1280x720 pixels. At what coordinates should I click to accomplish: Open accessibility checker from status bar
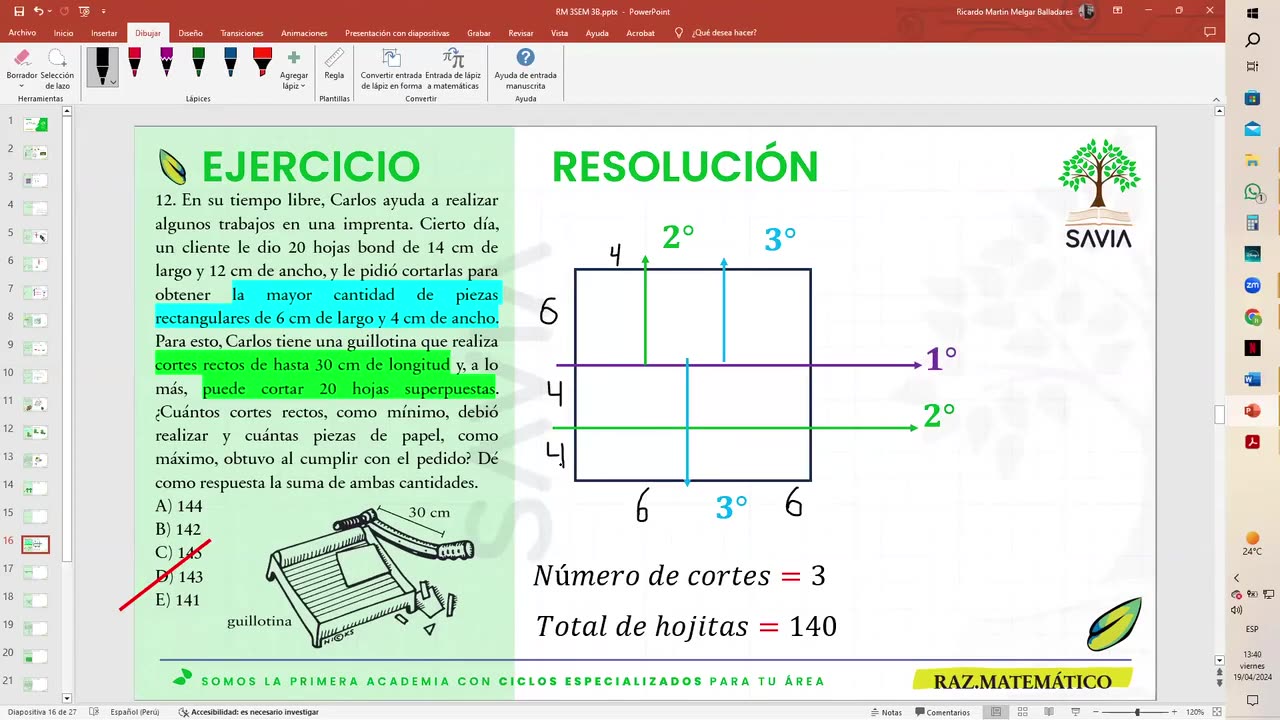(x=248, y=712)
